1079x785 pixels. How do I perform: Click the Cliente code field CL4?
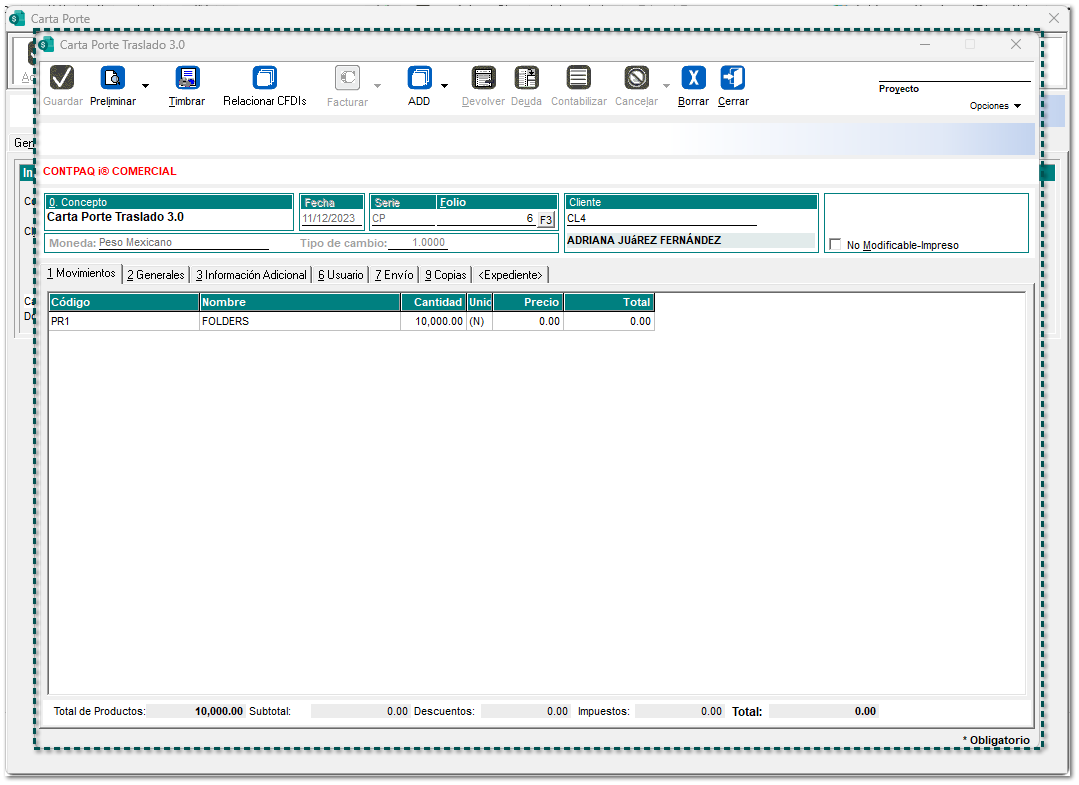coord(661,218)
